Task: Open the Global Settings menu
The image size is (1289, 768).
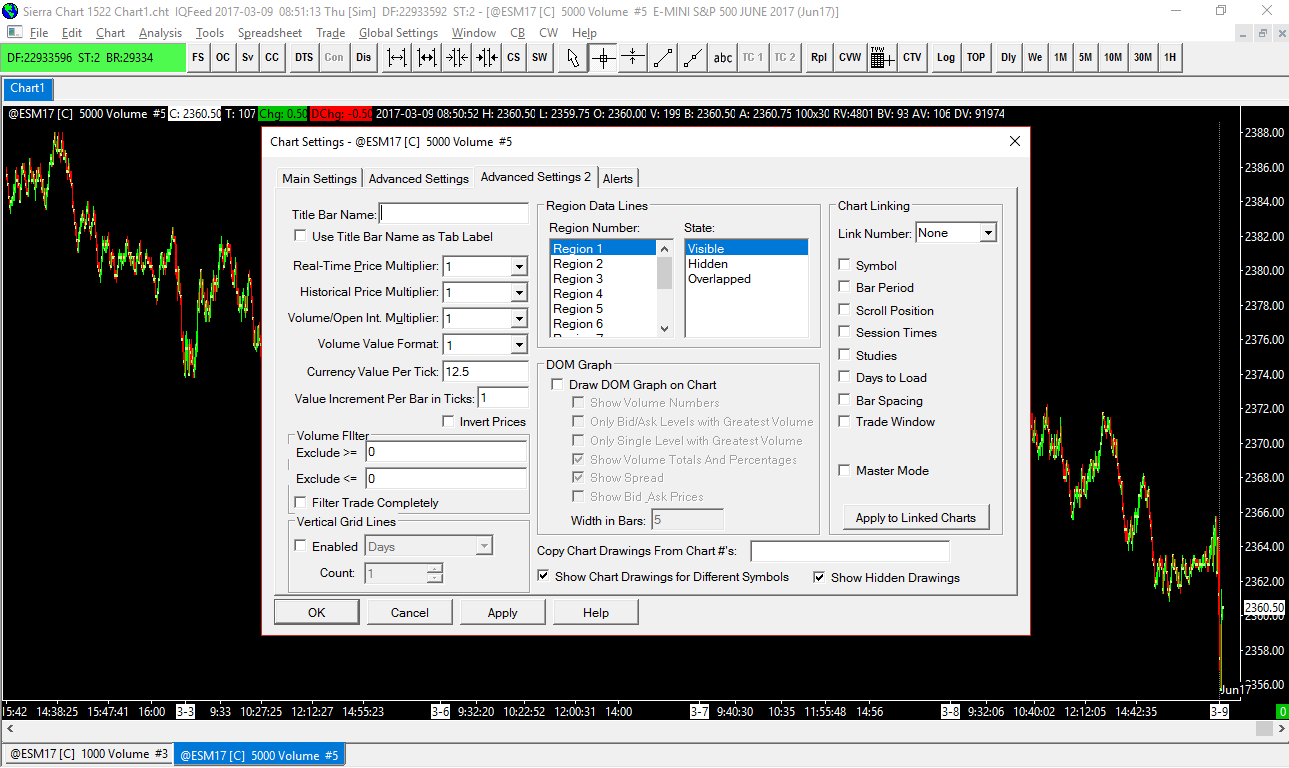Action: [x=398, y=33]
